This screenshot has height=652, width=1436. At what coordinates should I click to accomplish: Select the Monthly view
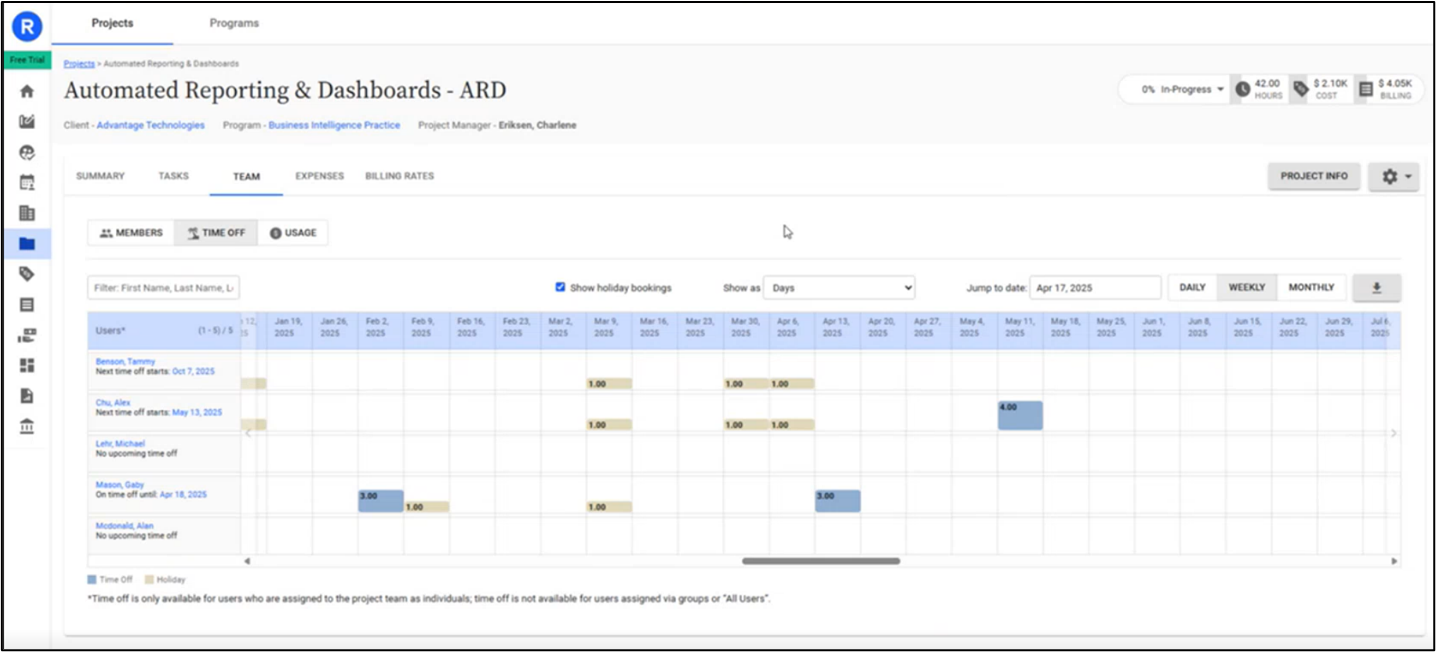[1311, 288]
